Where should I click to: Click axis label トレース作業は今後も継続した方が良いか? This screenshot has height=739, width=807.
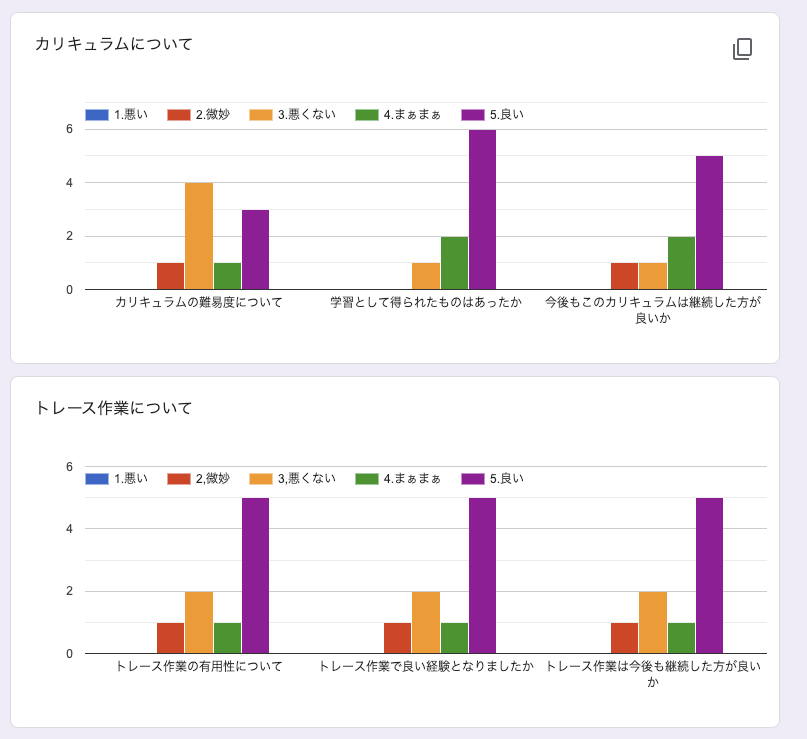(x=653, y=674)
